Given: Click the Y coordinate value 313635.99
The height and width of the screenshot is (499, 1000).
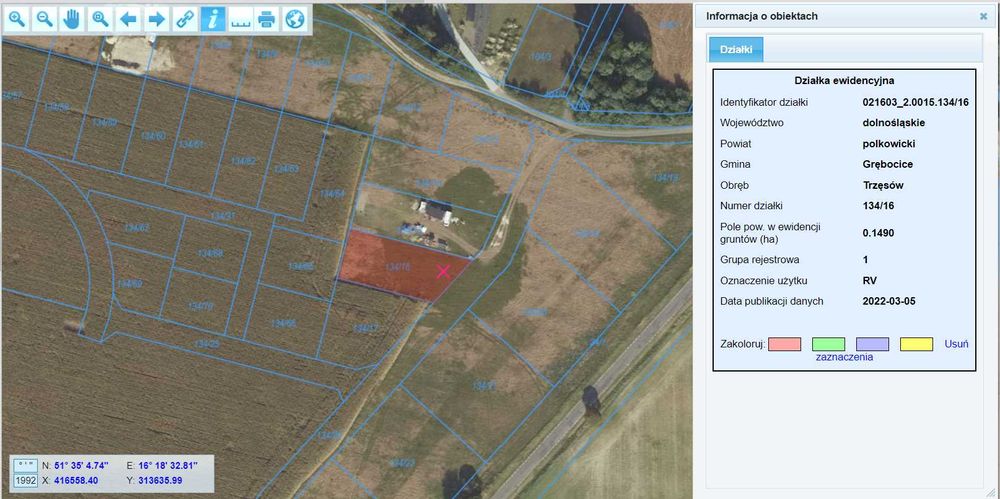Looking at the screenshot, I should pyautogui.click(x=160, y=480).
